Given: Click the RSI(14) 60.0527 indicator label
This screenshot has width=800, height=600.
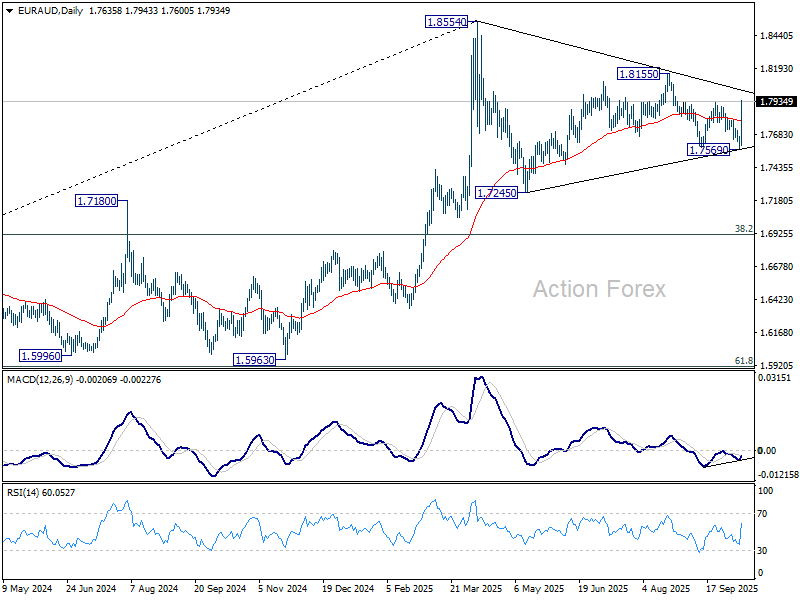Looking at the screenshot, I should click(x=40, y=492).
